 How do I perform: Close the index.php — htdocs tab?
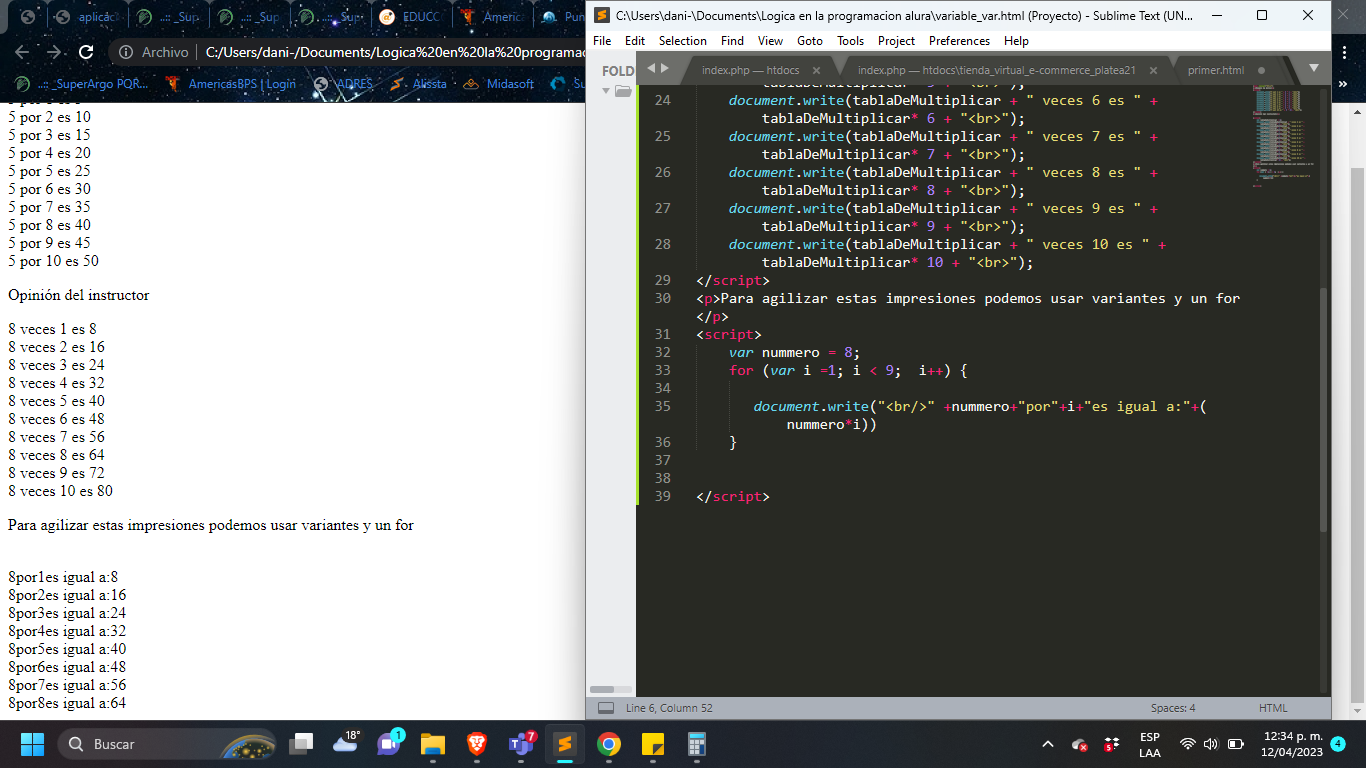pos(816,70)
